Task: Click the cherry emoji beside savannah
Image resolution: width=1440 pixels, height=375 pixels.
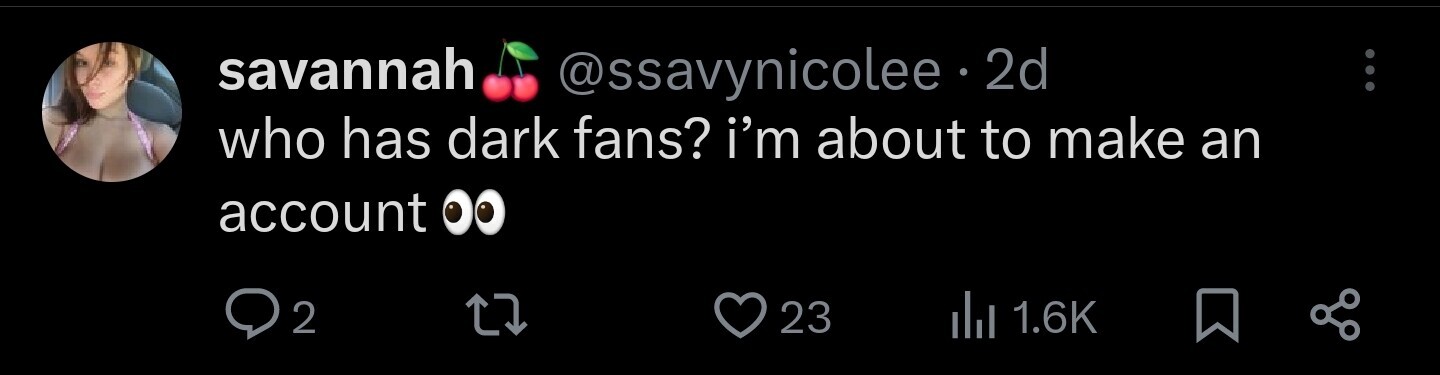Action: pos(510,72)
